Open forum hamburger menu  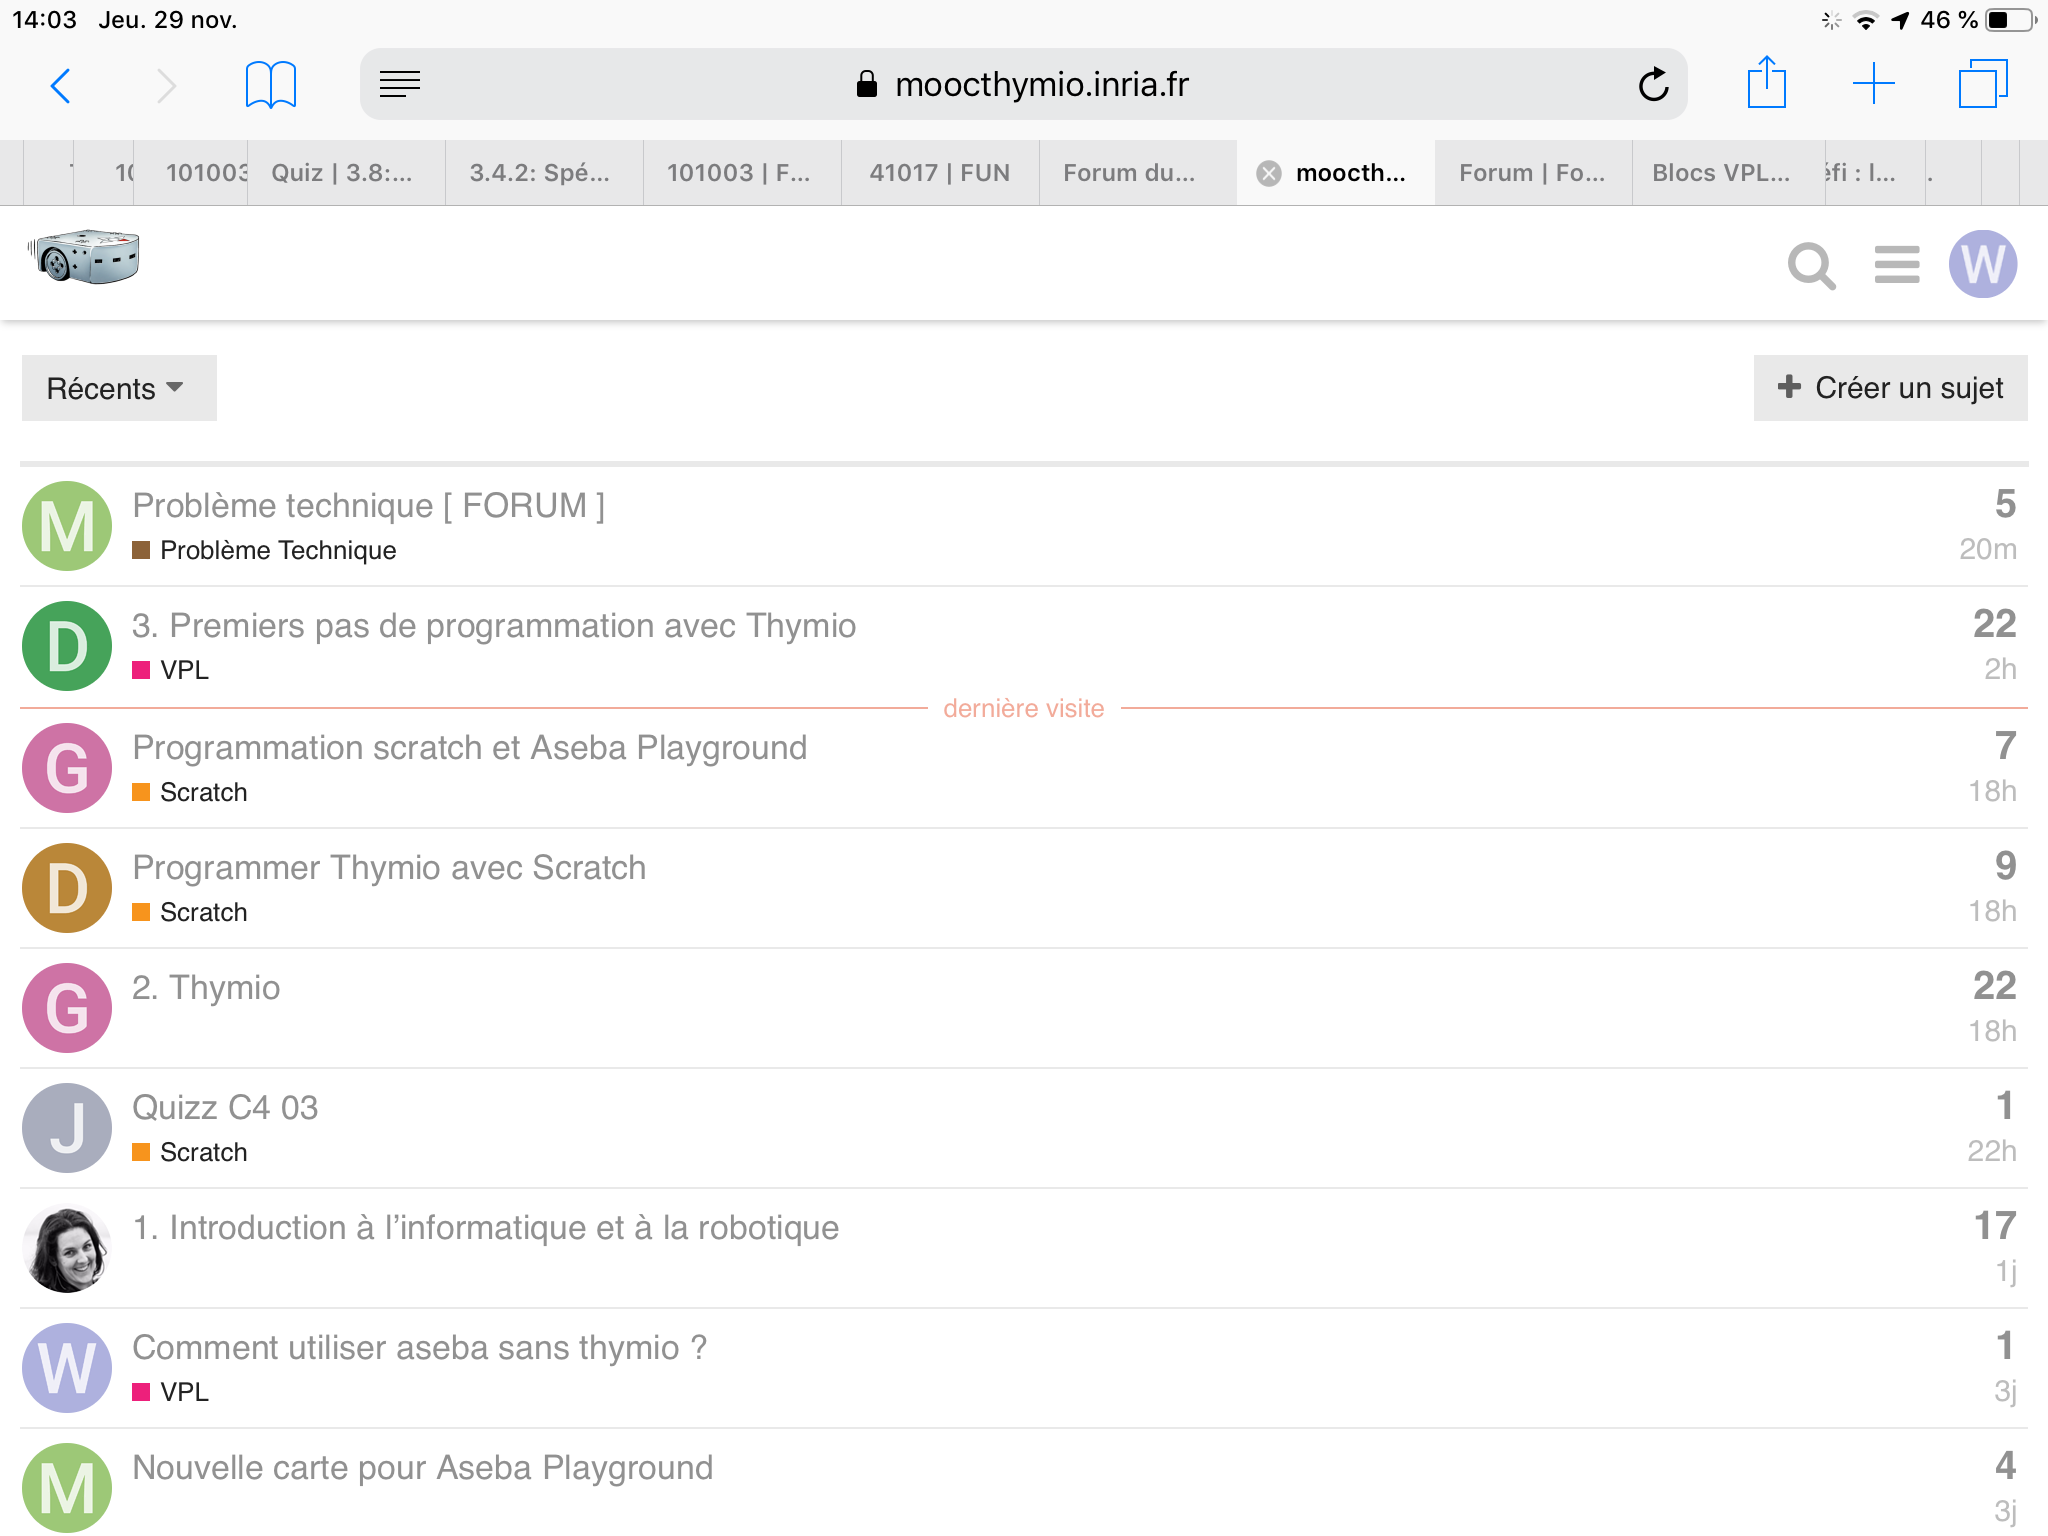(x=1896, y=265)
